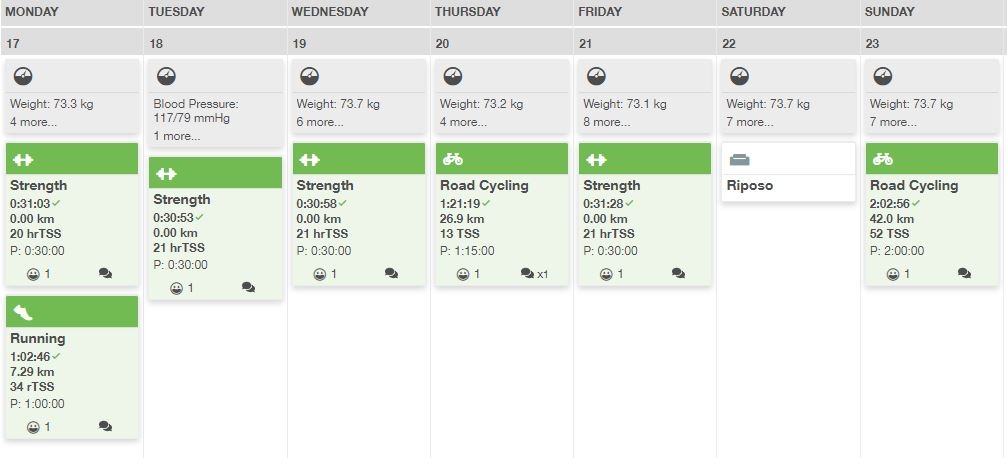Open Sunday's Road Cycling workout title
This screenshot has height=458, width=1007.
913,185
